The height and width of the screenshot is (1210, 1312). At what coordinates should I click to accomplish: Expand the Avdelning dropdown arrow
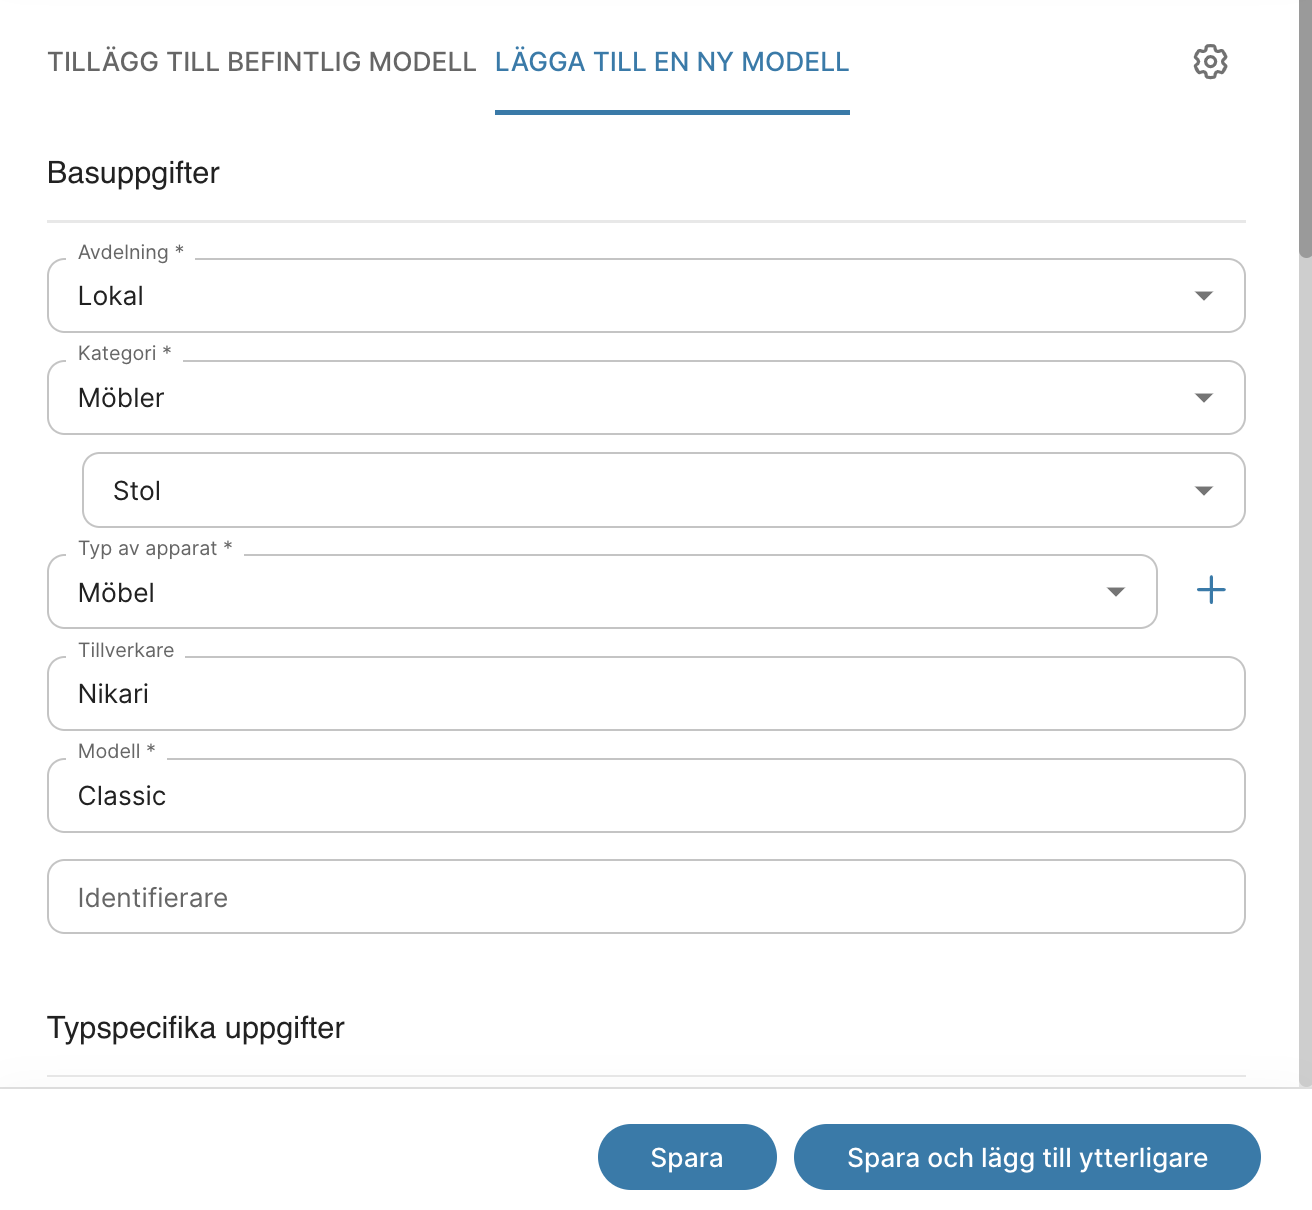click(1204, 296)
